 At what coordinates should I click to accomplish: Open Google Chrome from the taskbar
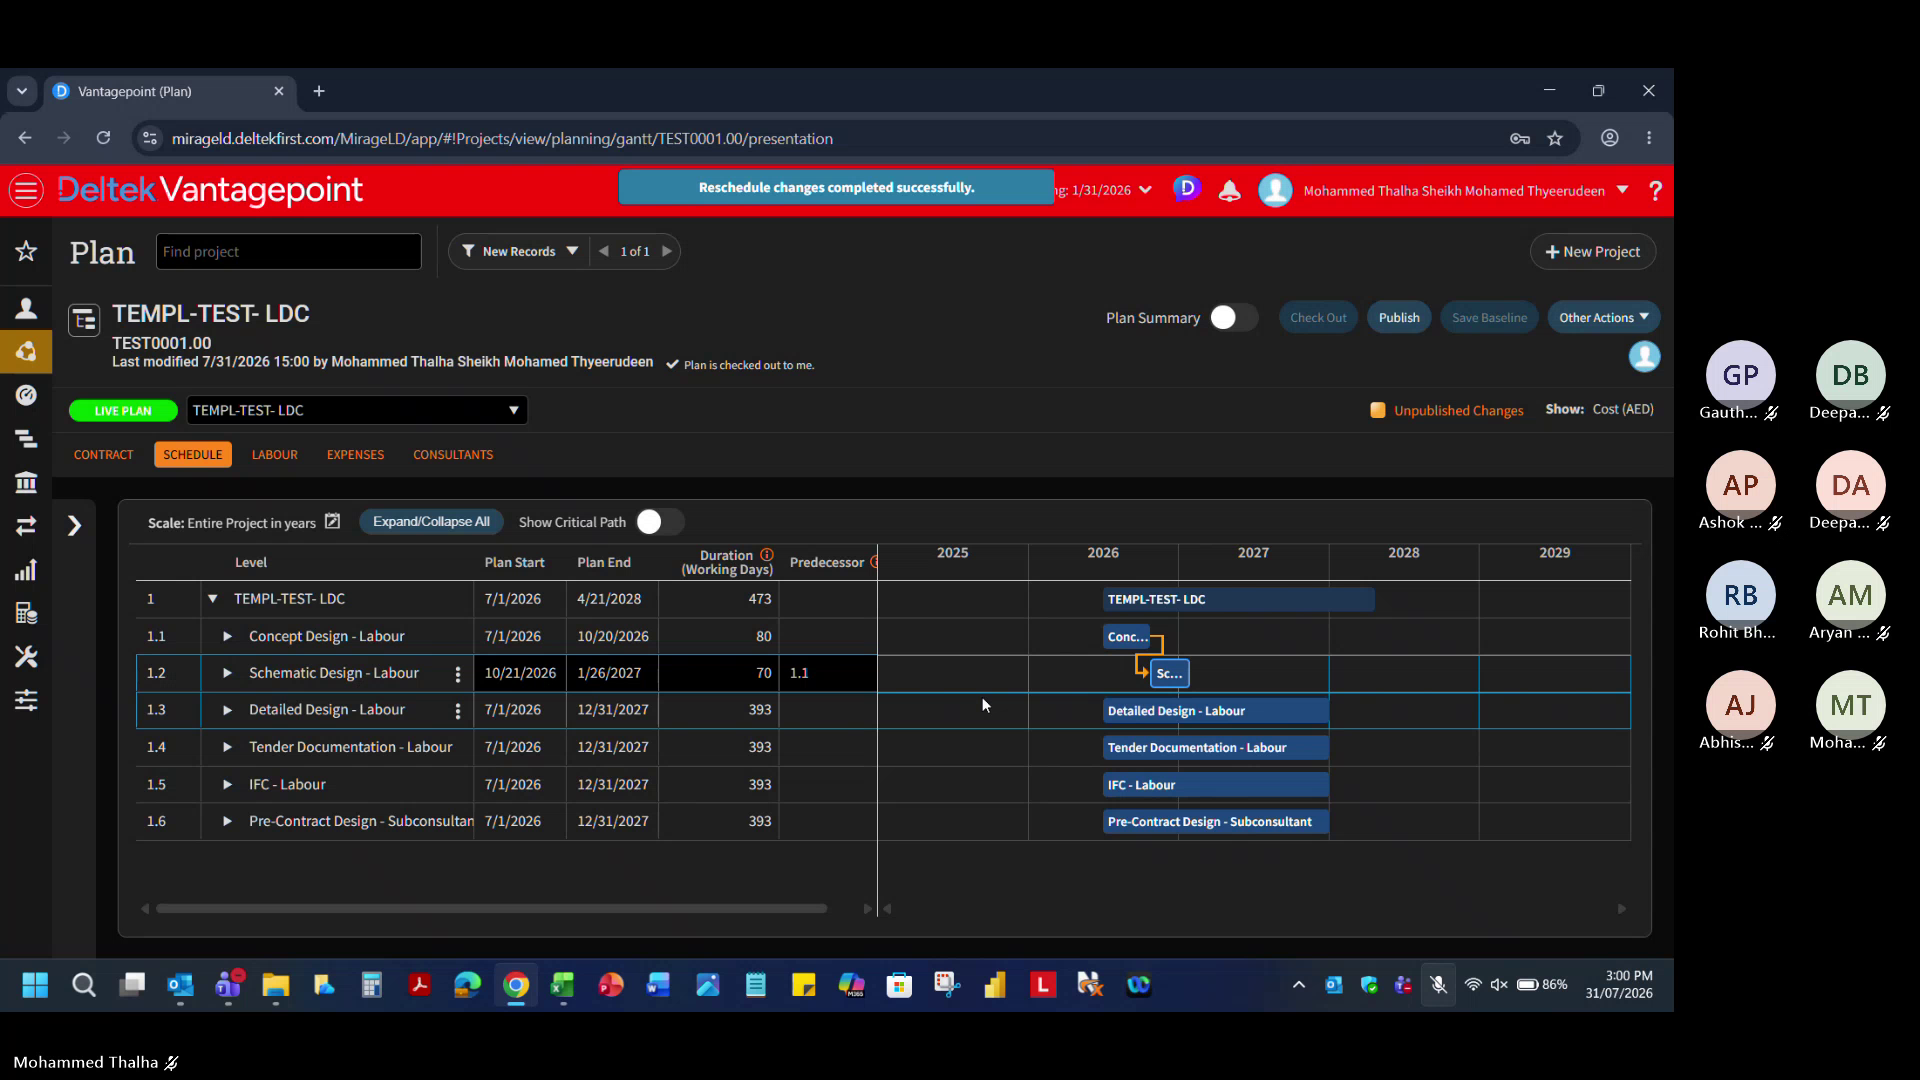pyautogui.click(x=516, y=985)
